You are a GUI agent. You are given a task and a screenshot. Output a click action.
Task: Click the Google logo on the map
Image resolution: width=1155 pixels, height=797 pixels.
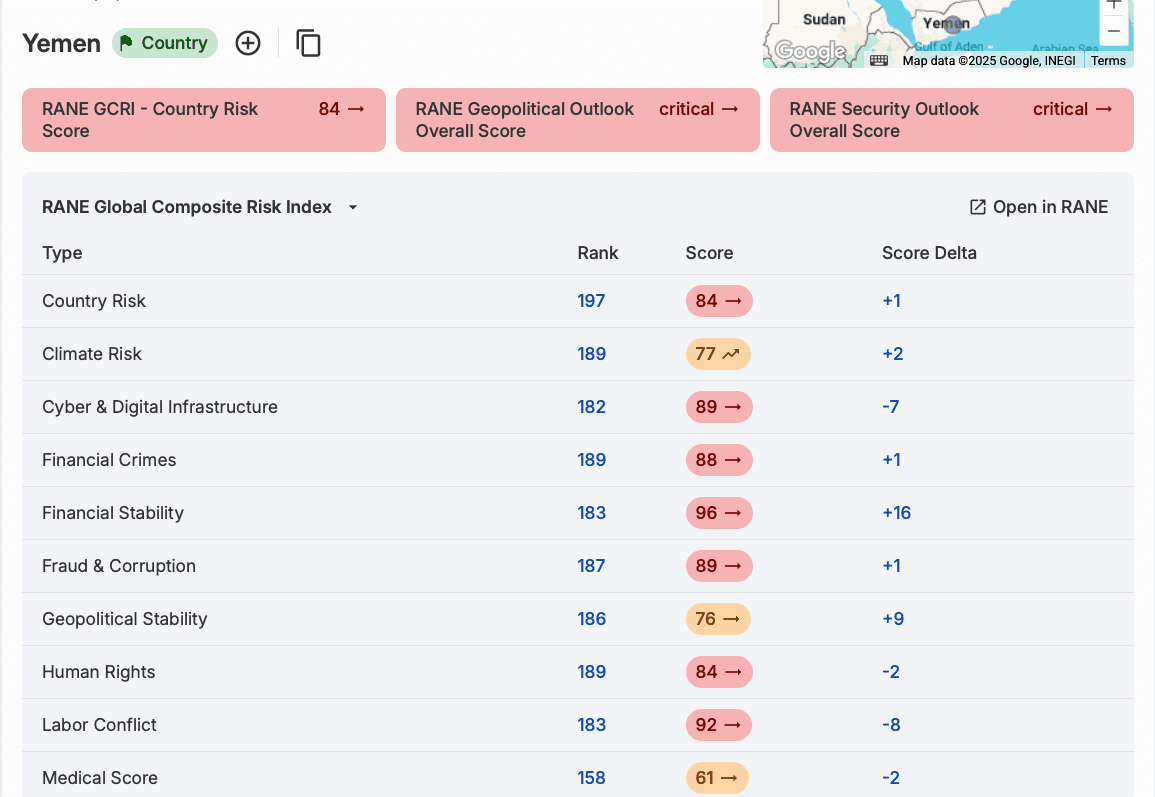point(810,50)
